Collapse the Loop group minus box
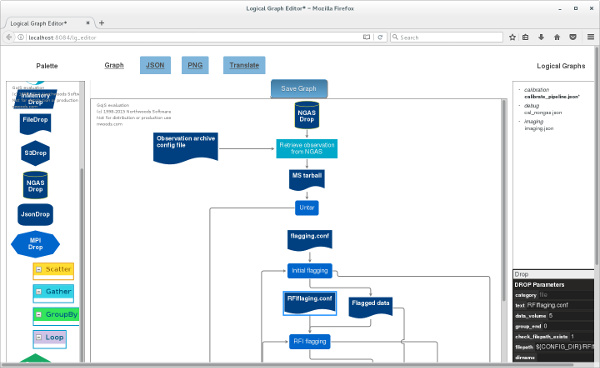The image size is (600, 368). click(39, 337)
